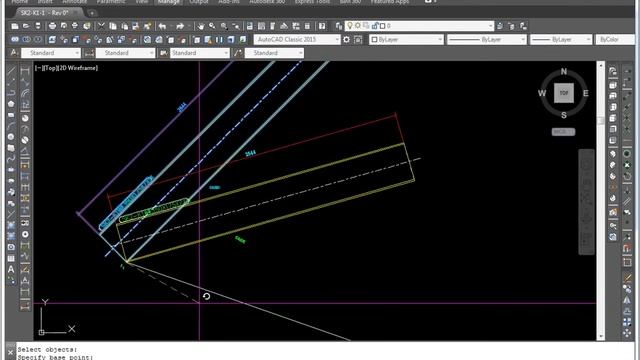
Task: Open Layer Properties Manager icon
Action: [339, 26]
